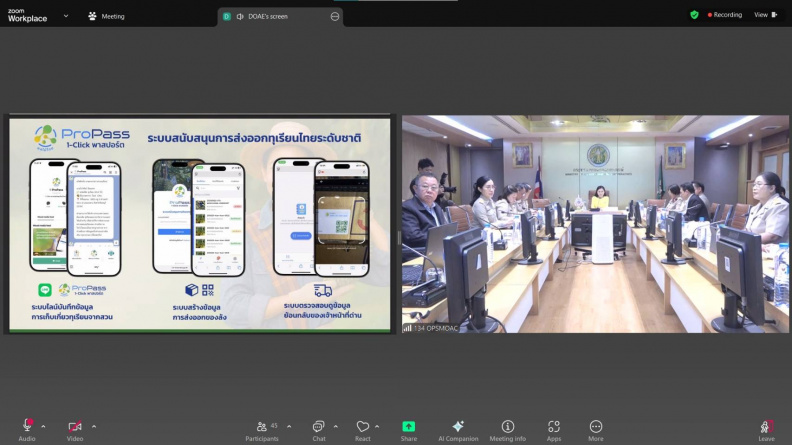Viewport: 792px width, 445px height.
Task: Click the options circle on DOAE's screen tab
Action: point(334,17)
